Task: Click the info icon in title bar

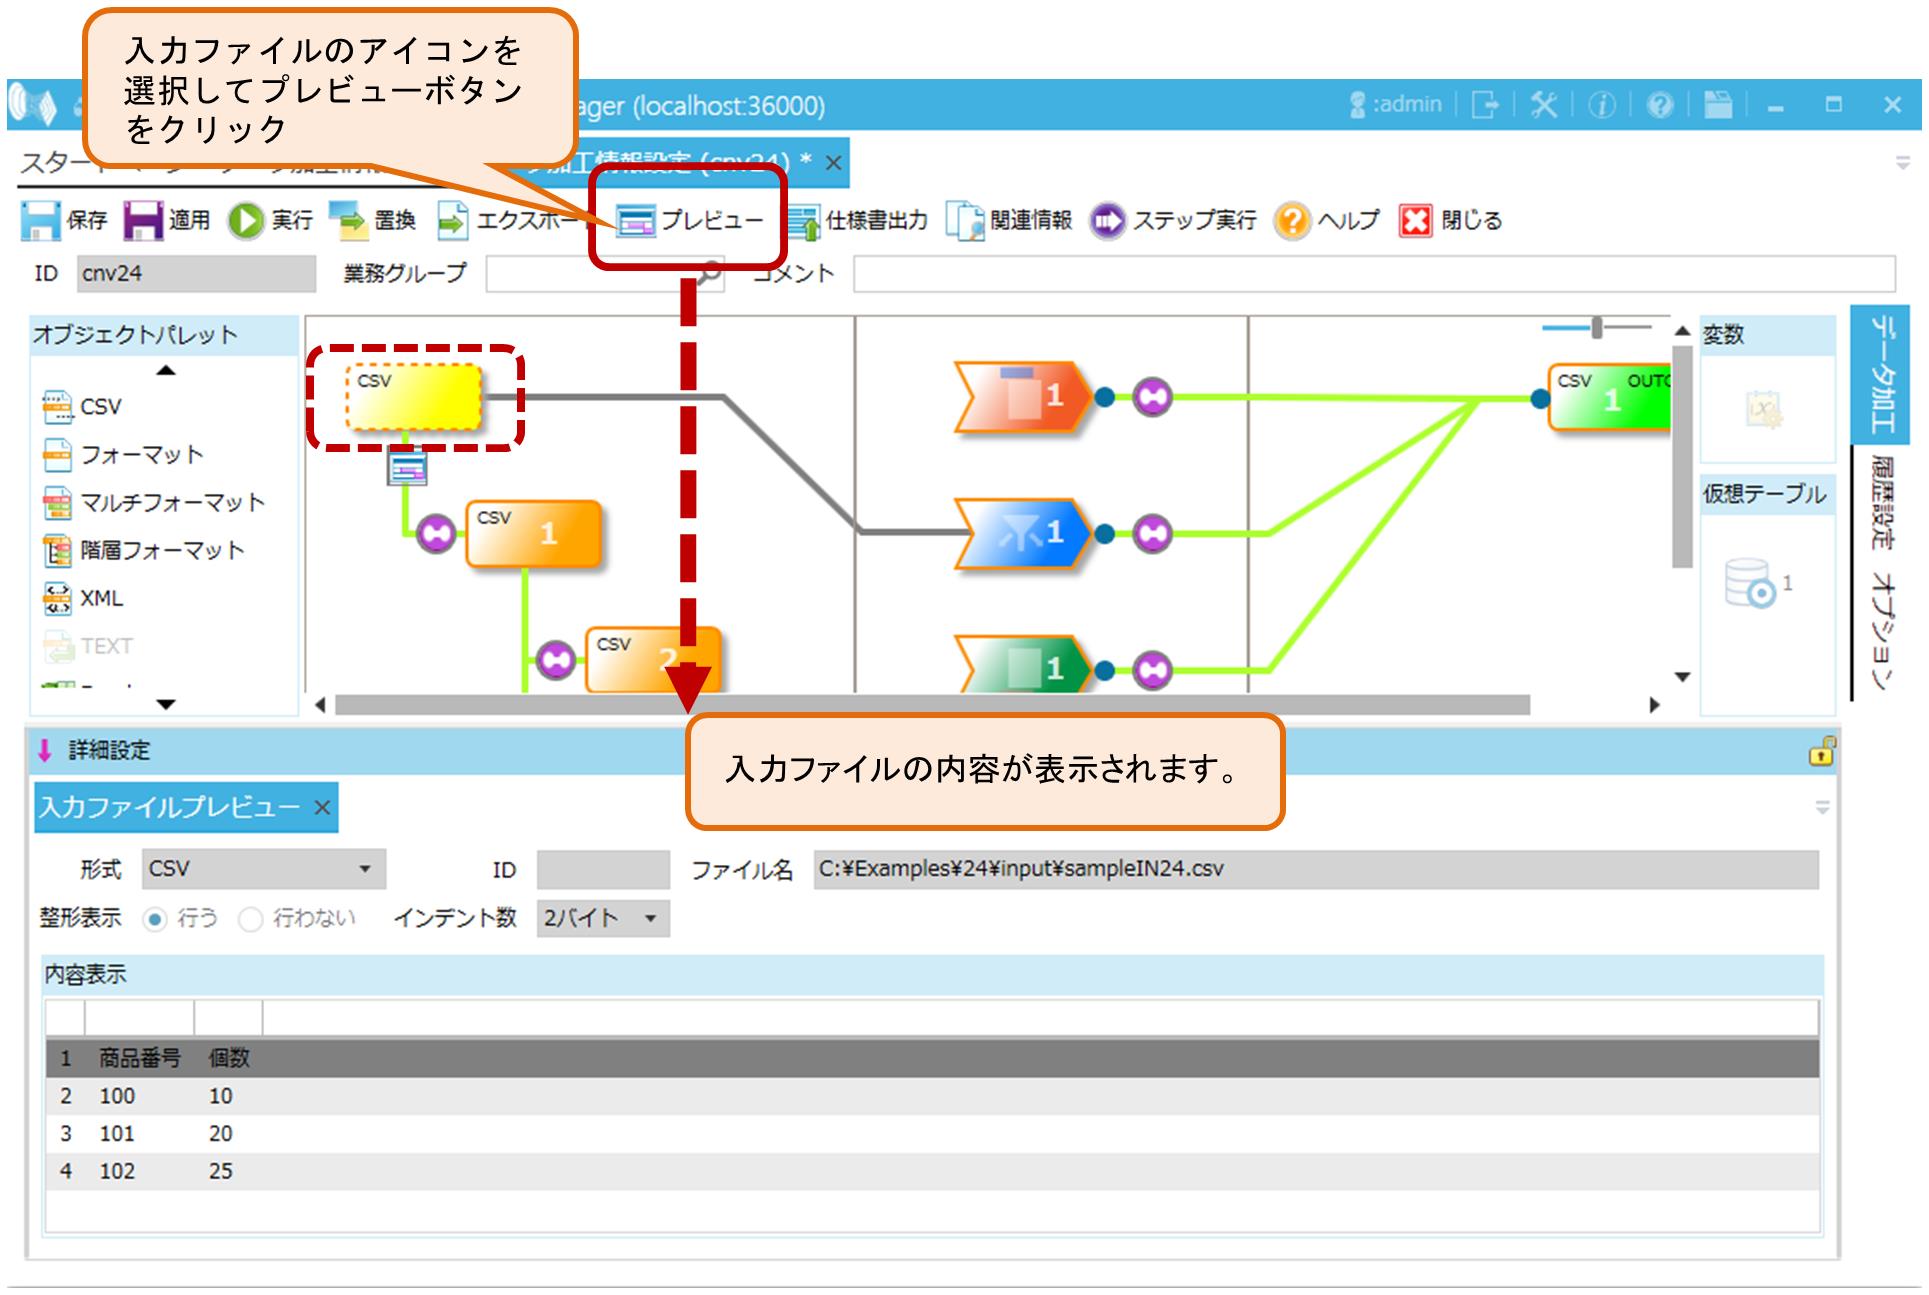Action: [1602, 104]
